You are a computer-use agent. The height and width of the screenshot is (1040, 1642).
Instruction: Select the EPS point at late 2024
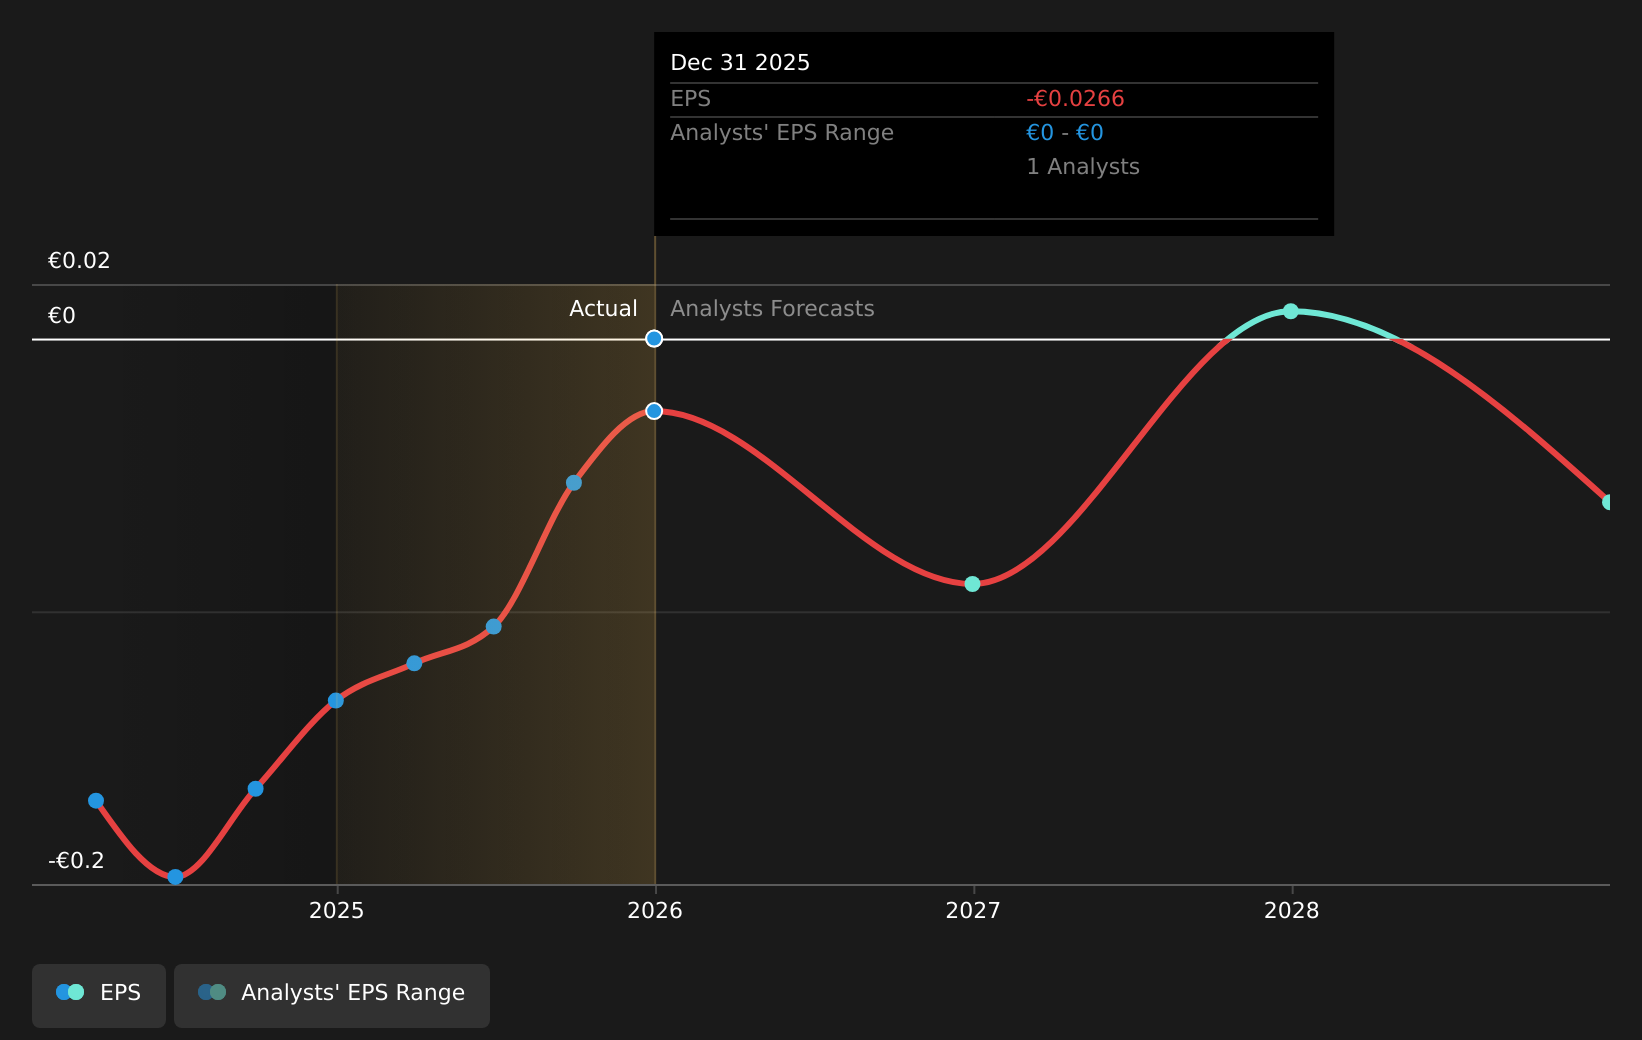pyautogui.click(x=255, y=789)
